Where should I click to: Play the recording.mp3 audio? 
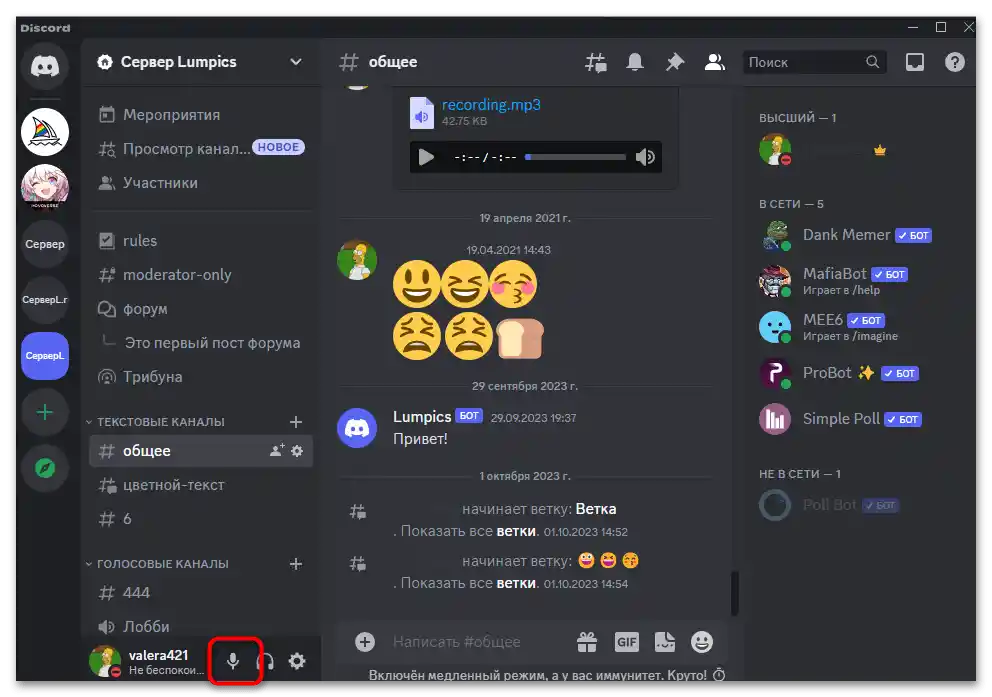(x=426, y=157)
